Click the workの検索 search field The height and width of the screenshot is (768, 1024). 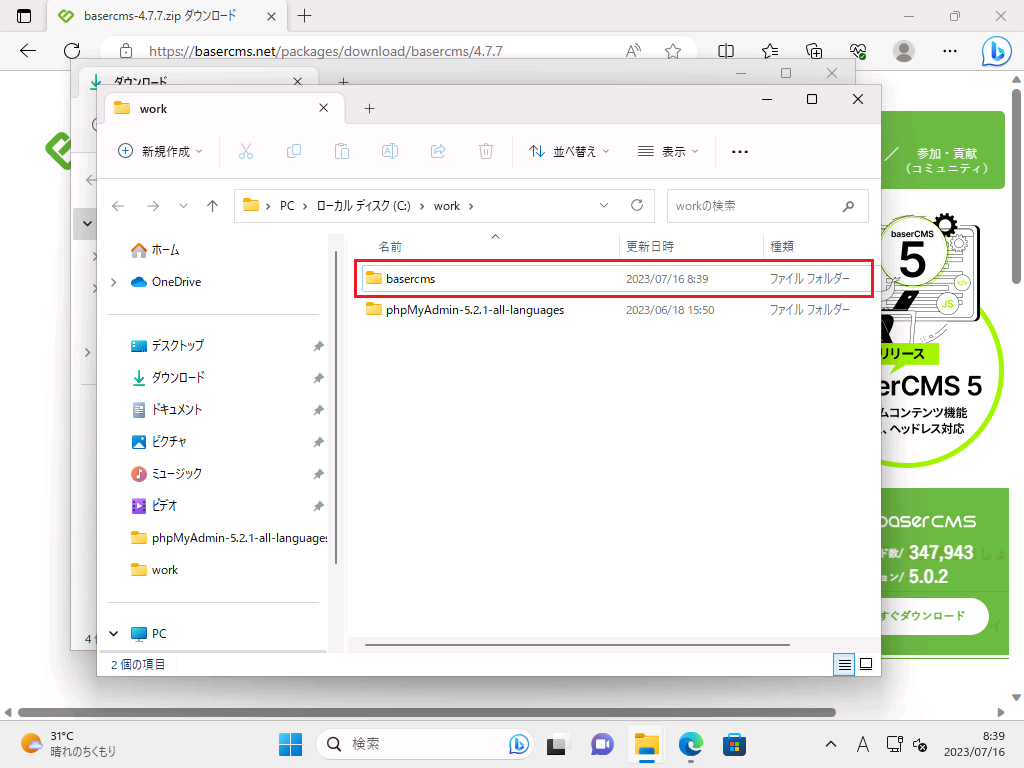755,206
